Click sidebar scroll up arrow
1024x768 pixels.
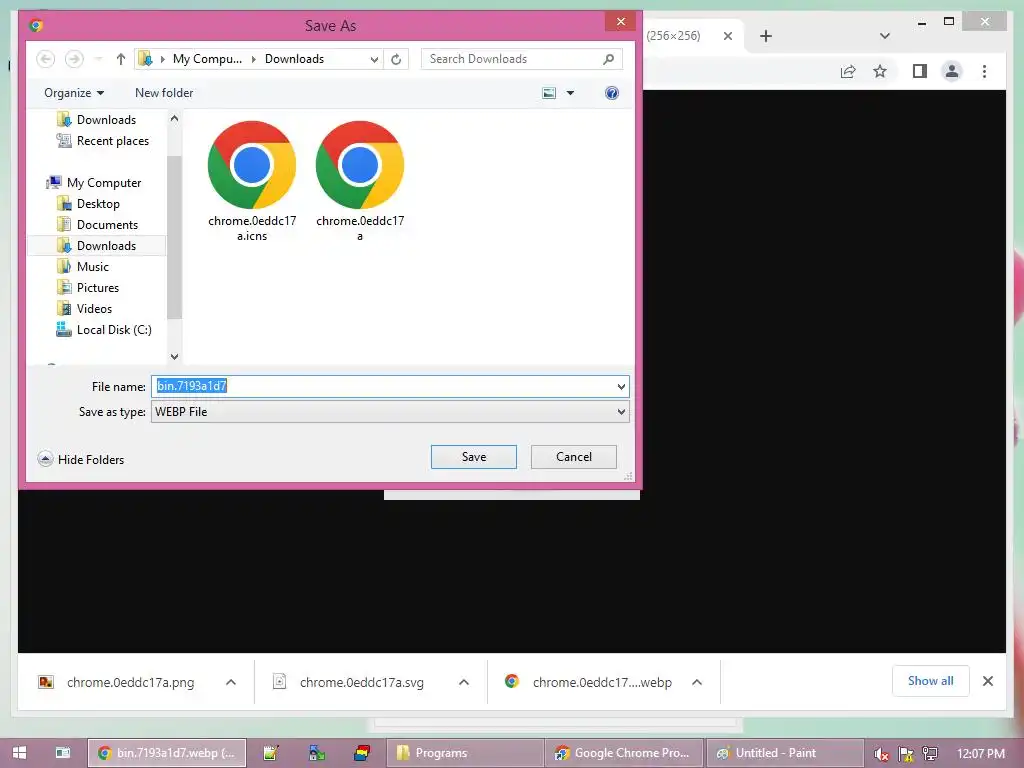point(174,118)
